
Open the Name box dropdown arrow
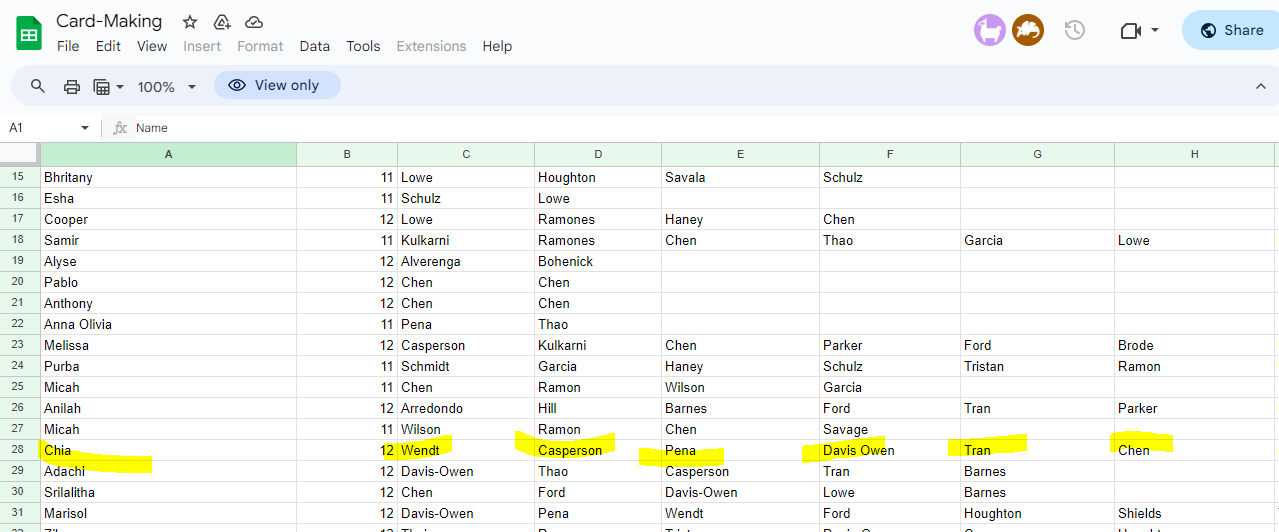point(85,128)
